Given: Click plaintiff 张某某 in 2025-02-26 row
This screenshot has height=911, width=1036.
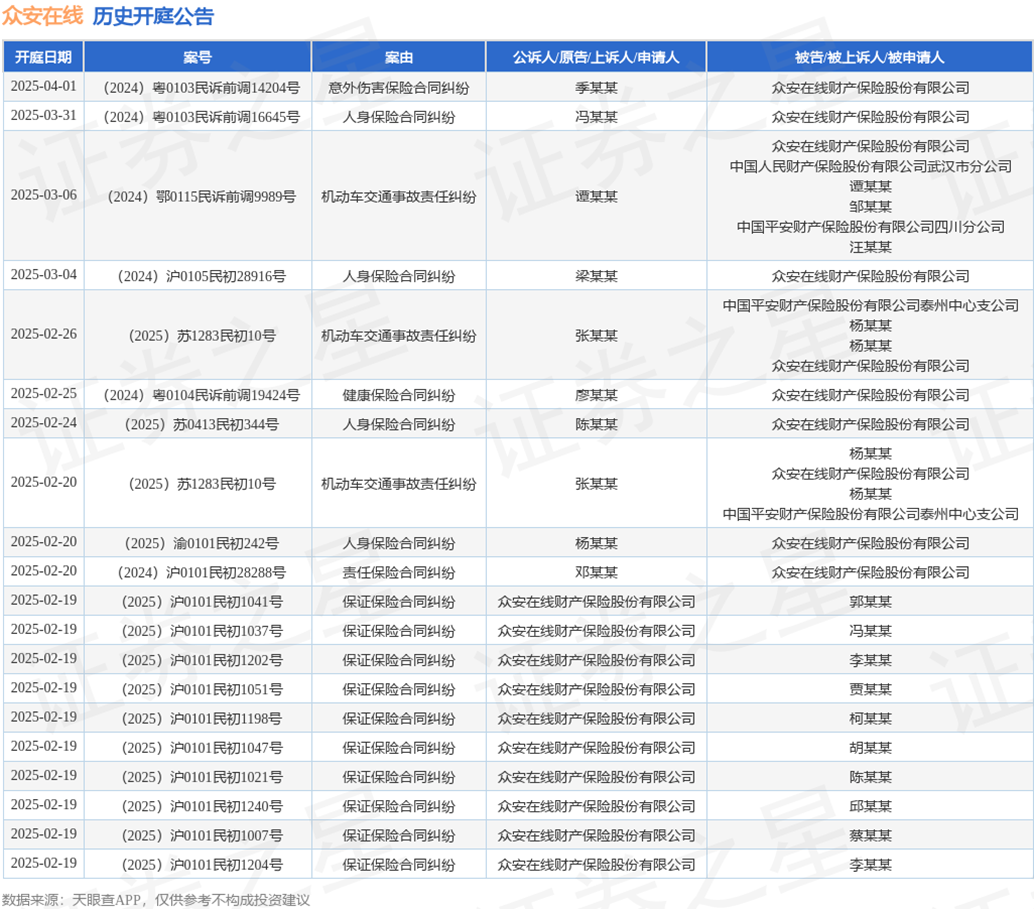Looking at the screenshot, I should tap(596, 336).
